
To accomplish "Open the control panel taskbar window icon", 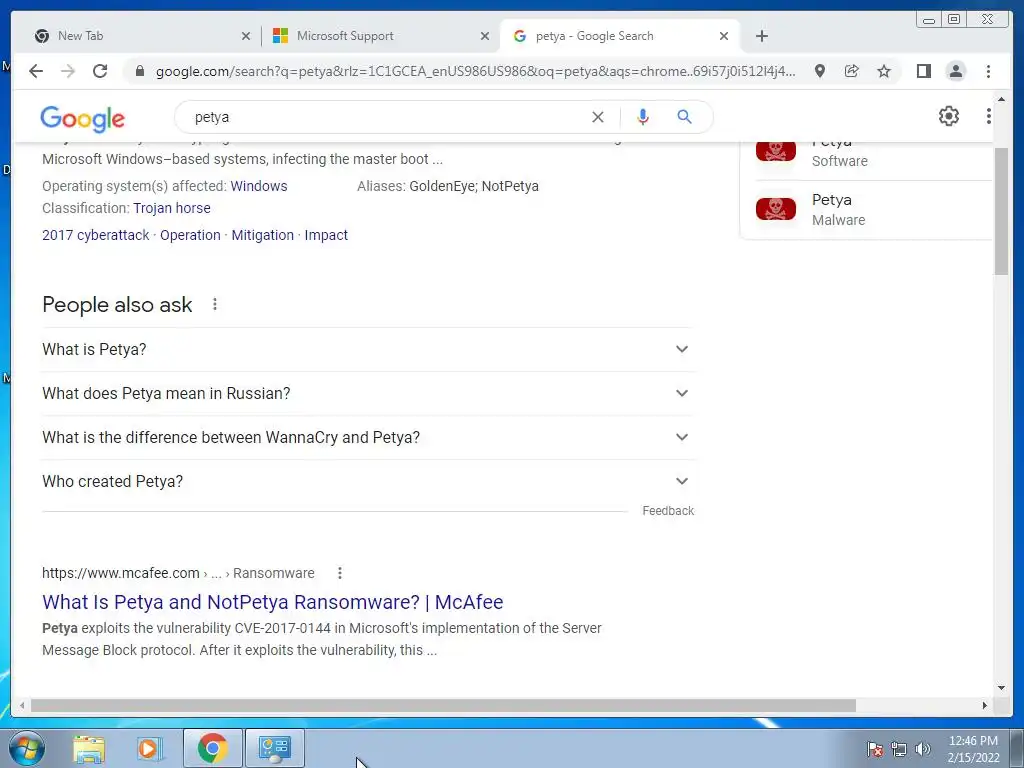I will [274, 748].
